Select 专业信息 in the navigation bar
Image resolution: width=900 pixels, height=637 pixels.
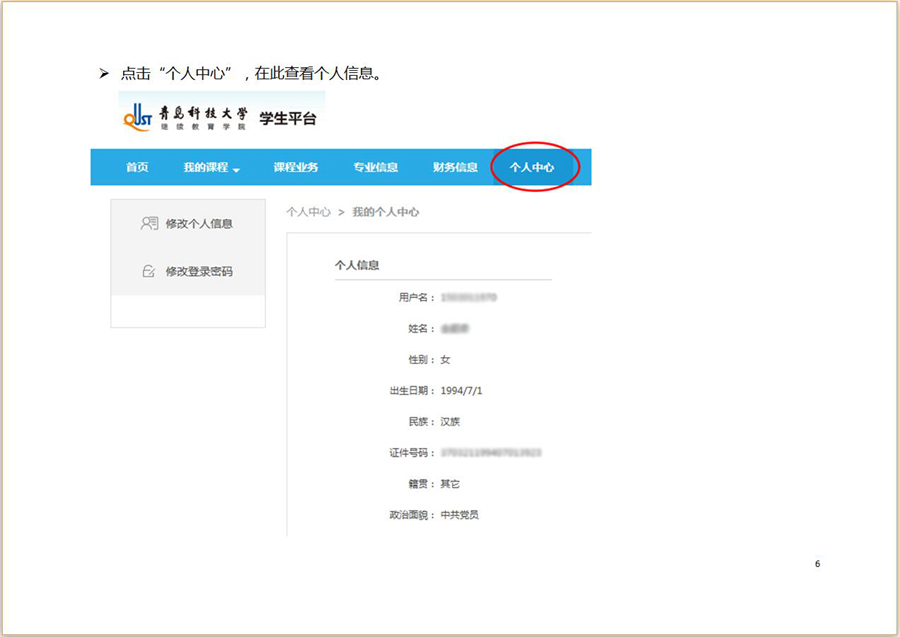(x=375, y=167)
